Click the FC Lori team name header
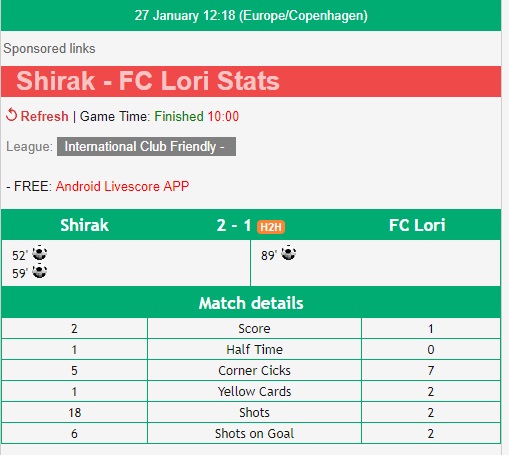509x455 pixels. coord(417,225)
